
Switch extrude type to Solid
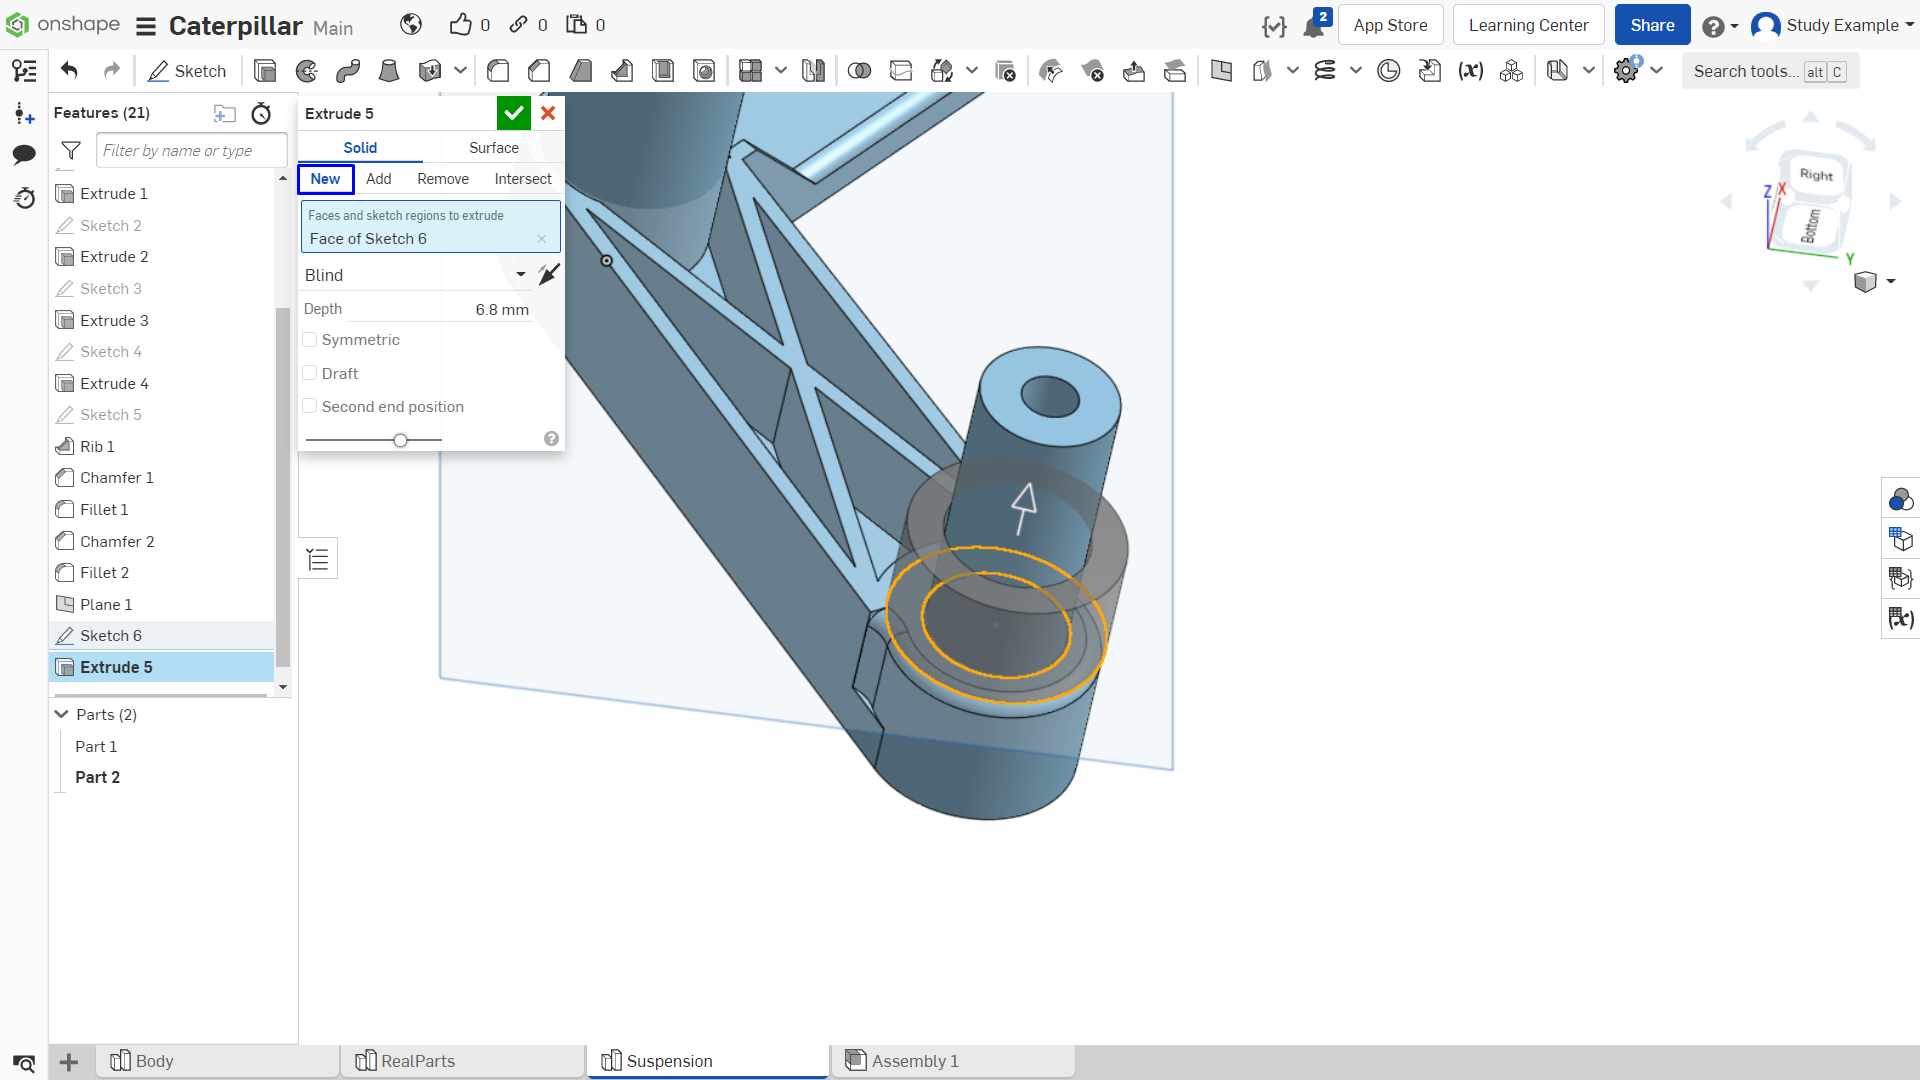point(360,148)
